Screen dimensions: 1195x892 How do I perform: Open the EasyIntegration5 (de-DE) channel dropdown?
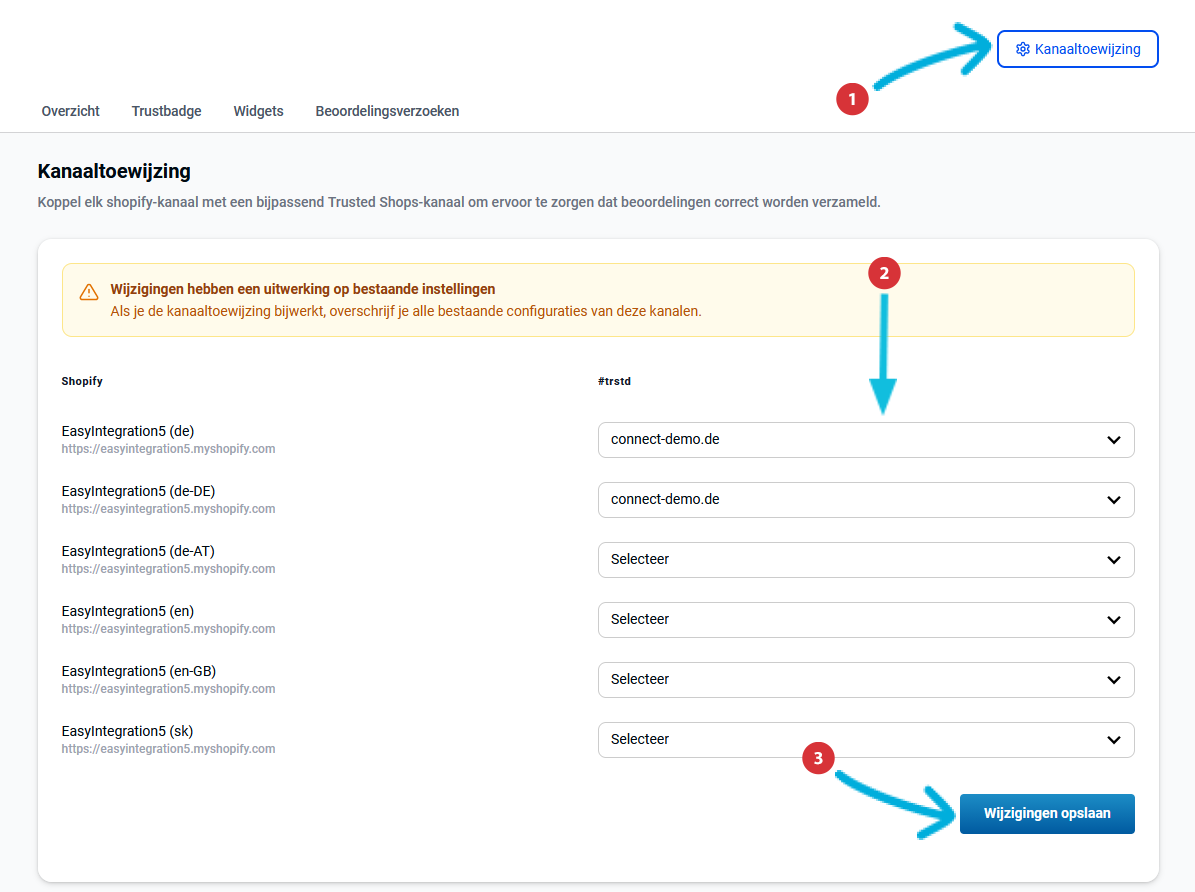[x=865, y=500]
